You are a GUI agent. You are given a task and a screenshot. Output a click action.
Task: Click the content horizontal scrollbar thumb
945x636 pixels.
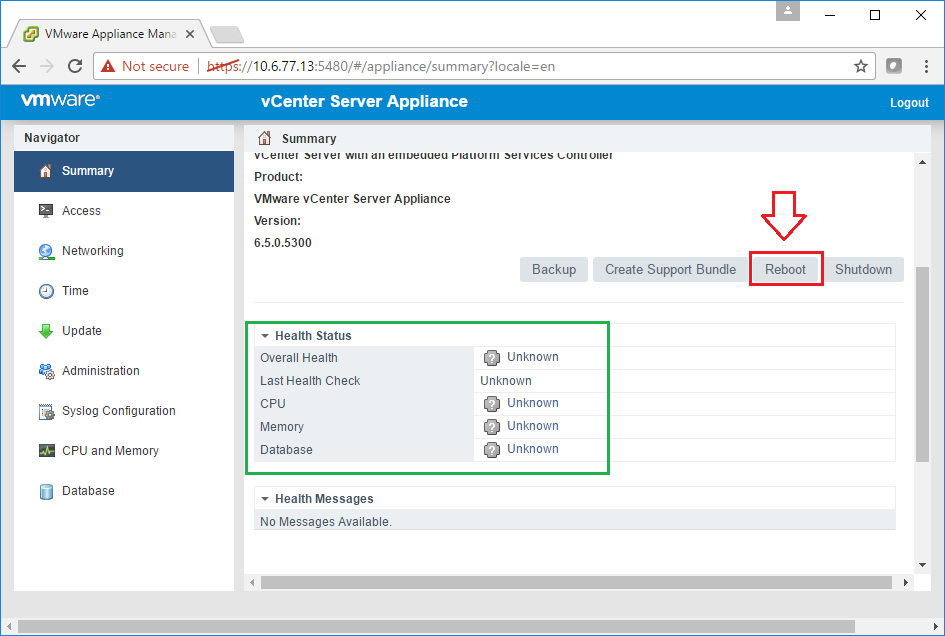576,582
